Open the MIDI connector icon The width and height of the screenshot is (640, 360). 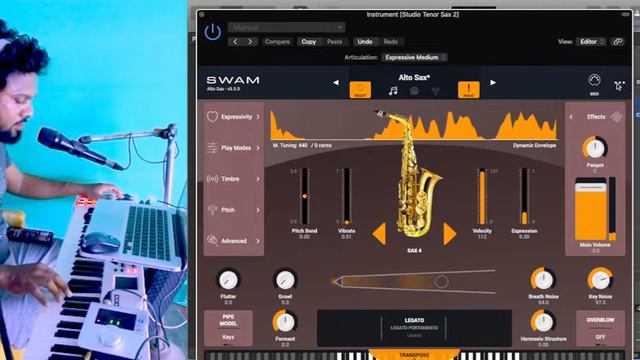pyautogui.click(x=594, y=81)
